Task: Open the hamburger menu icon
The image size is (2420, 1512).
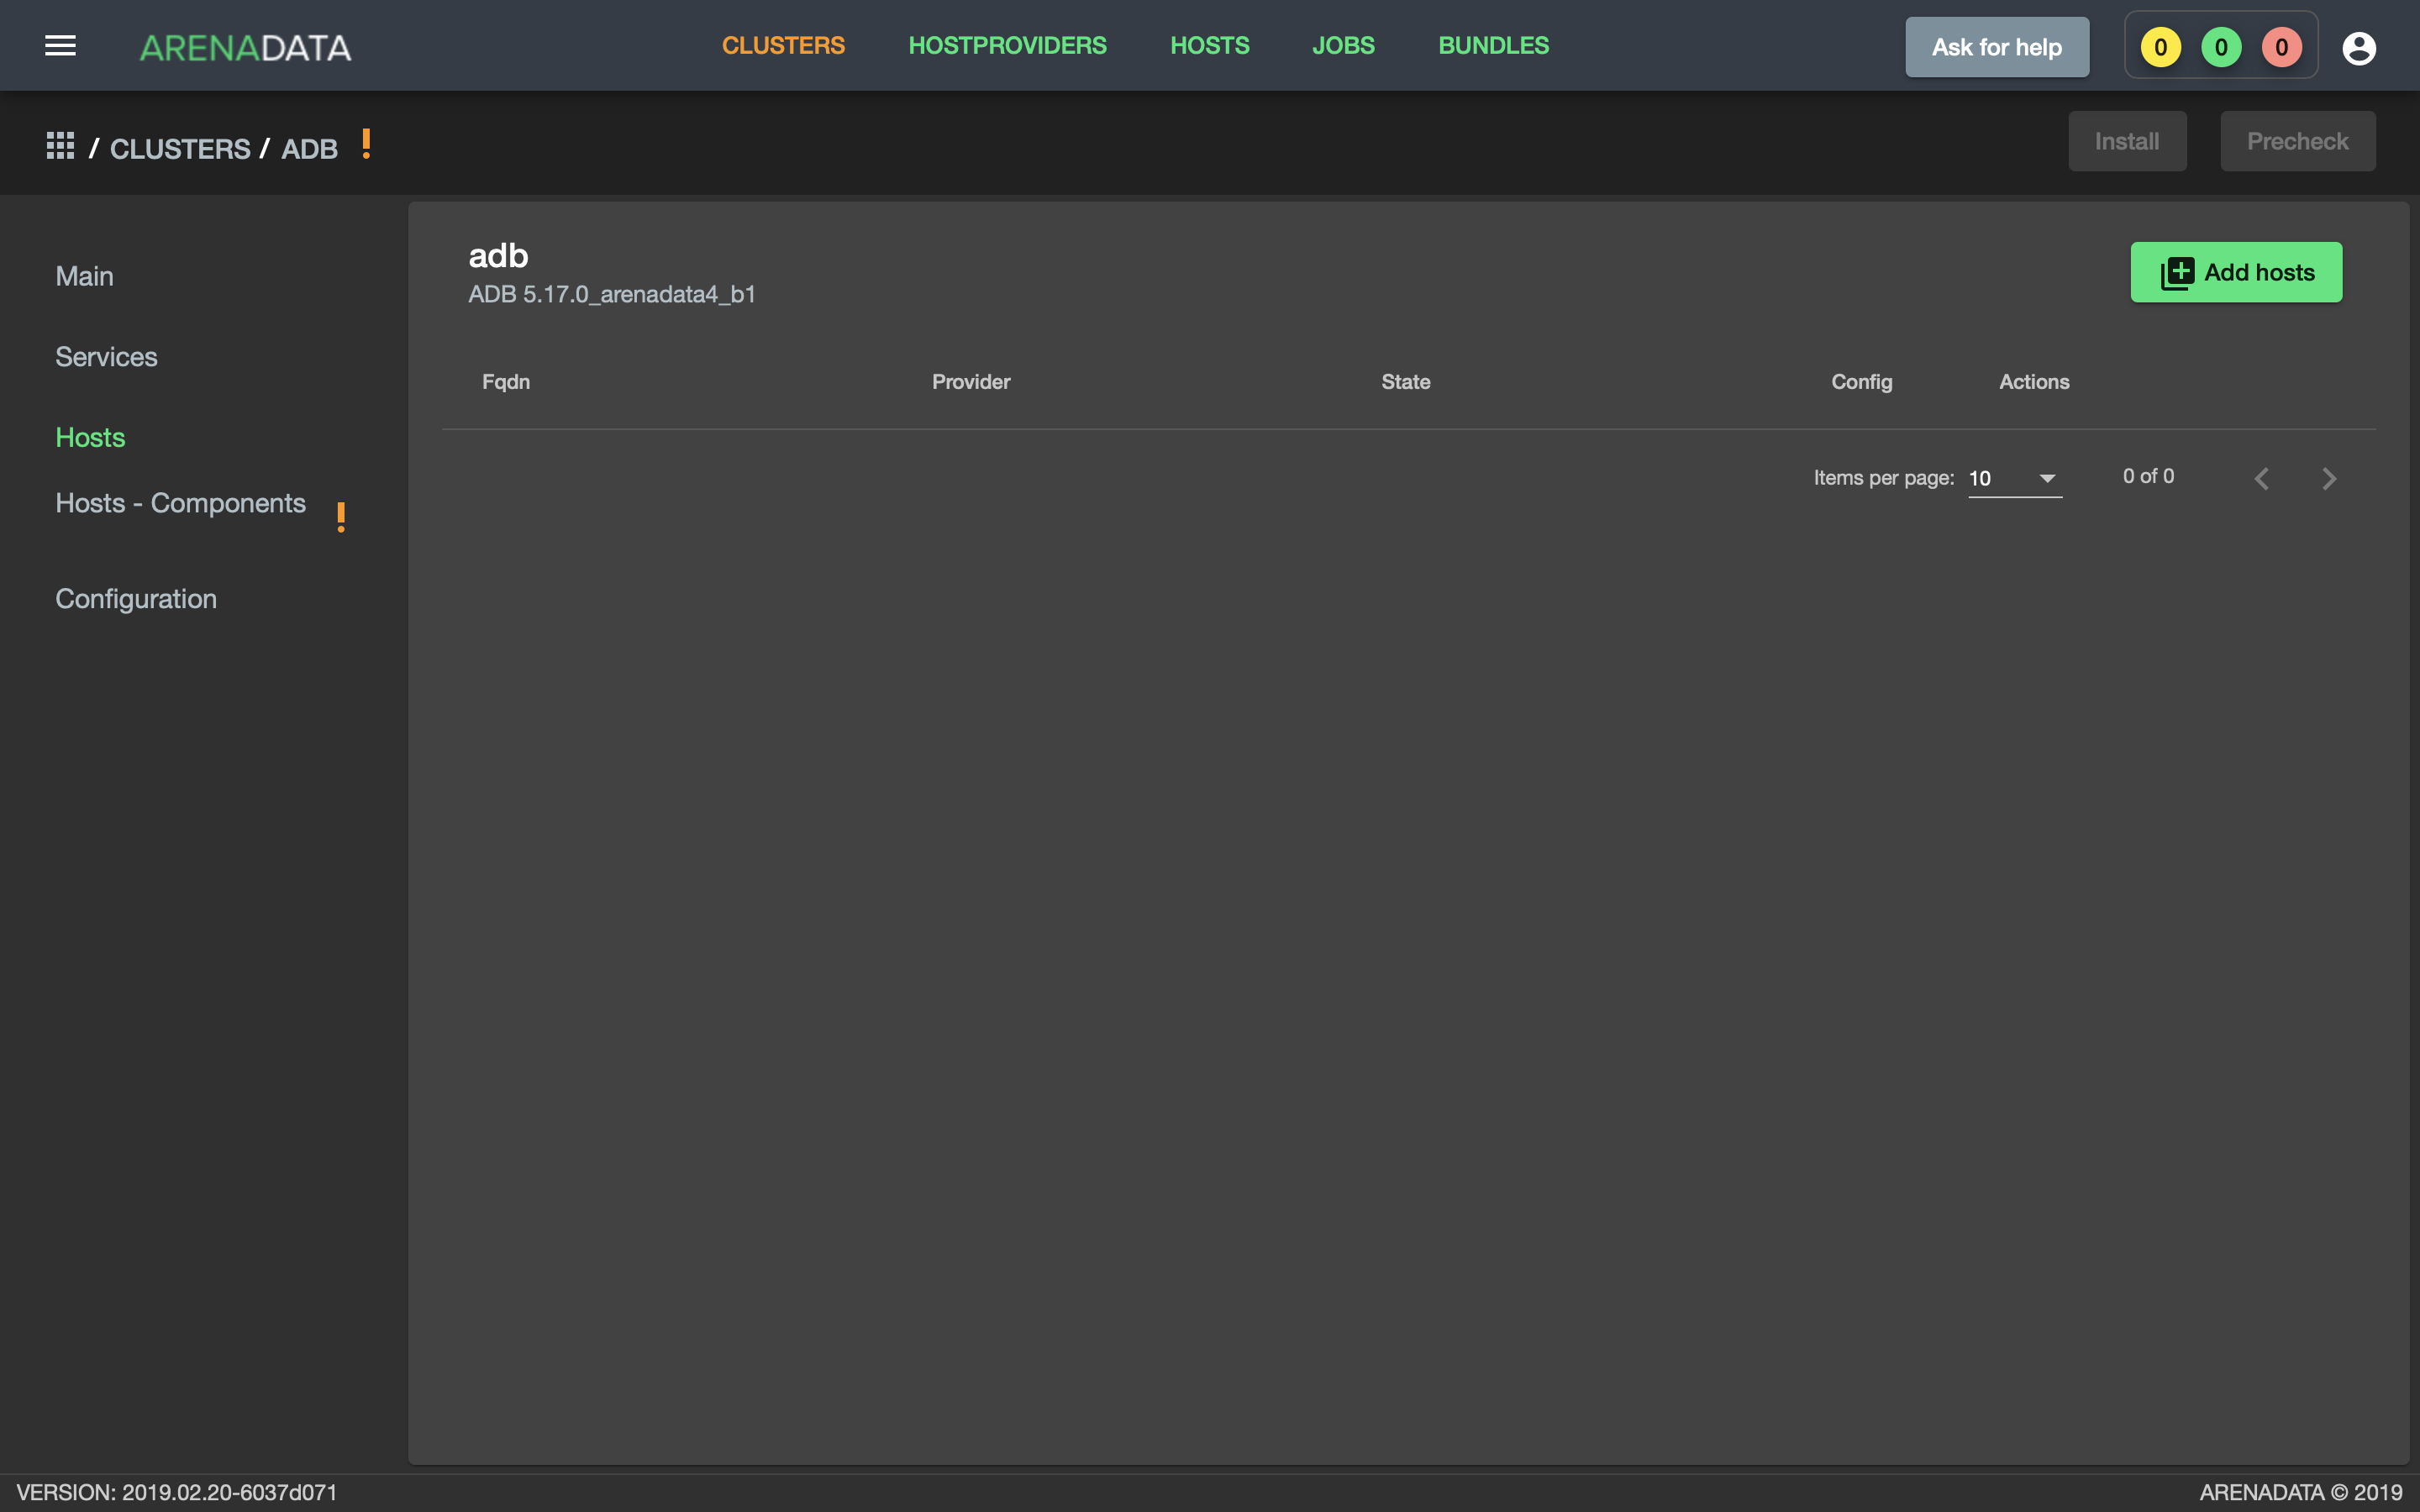Action: [60, 46]
